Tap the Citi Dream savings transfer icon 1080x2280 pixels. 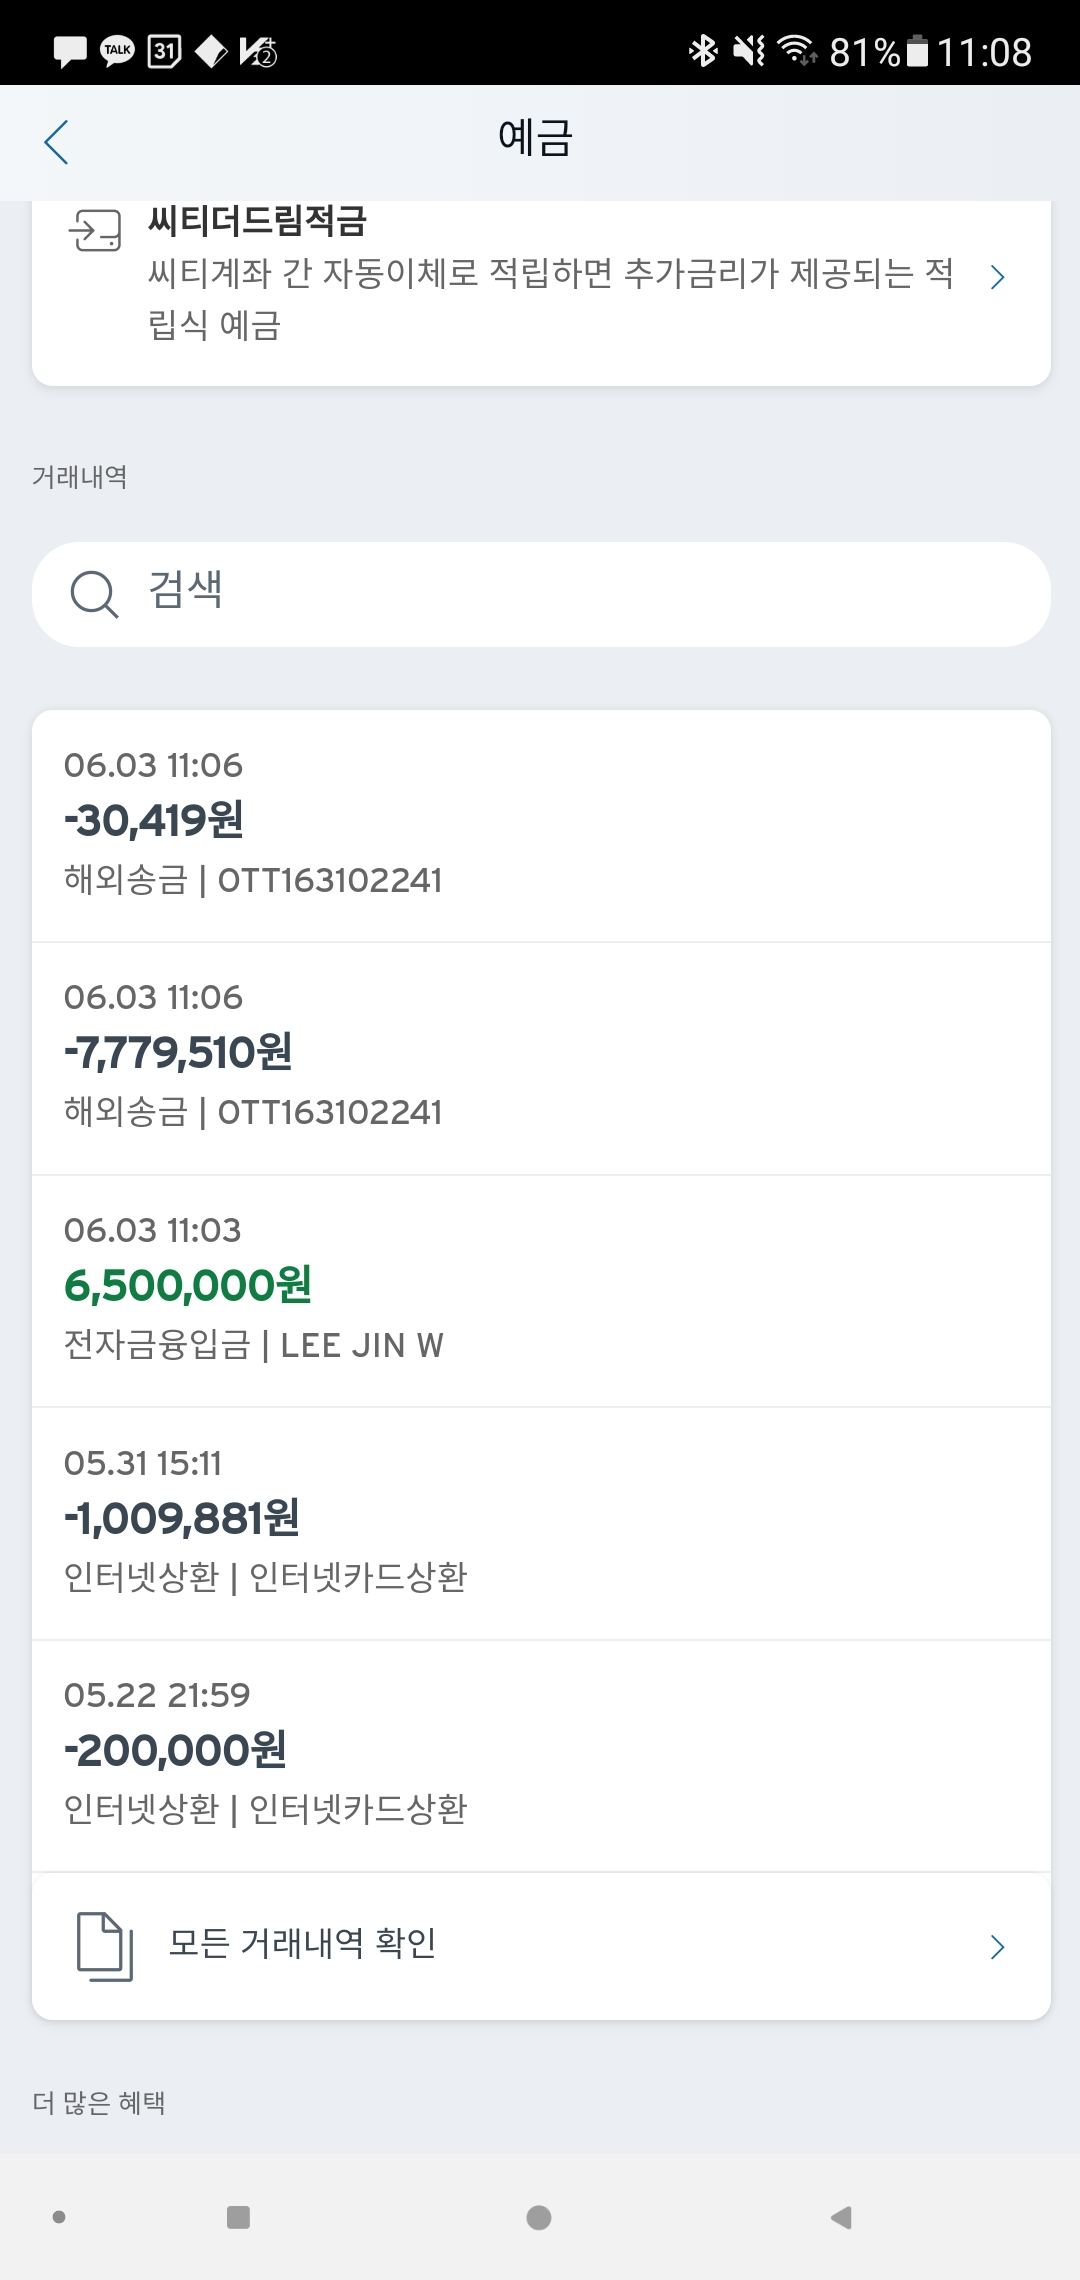click(x=95, y=231)
